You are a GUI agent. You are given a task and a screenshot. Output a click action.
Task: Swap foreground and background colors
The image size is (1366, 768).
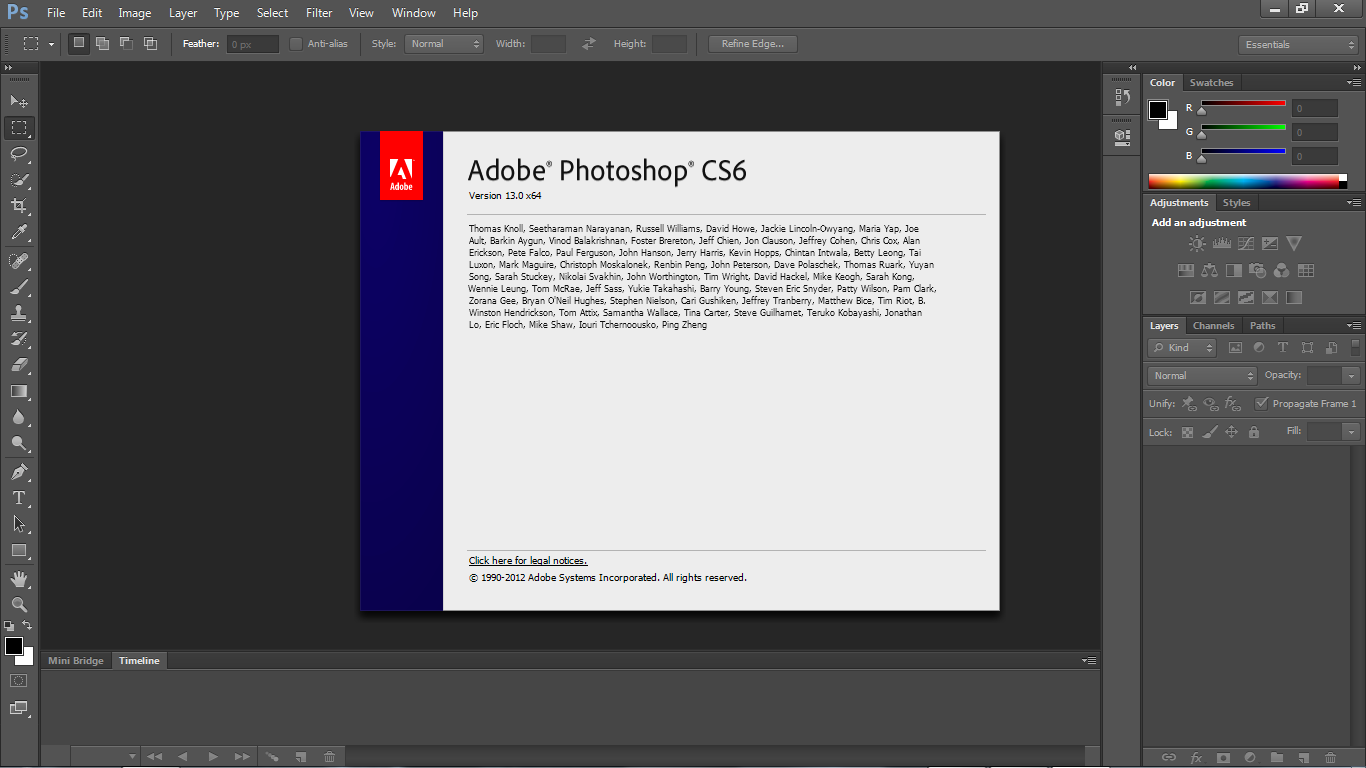tap(27, 626)
